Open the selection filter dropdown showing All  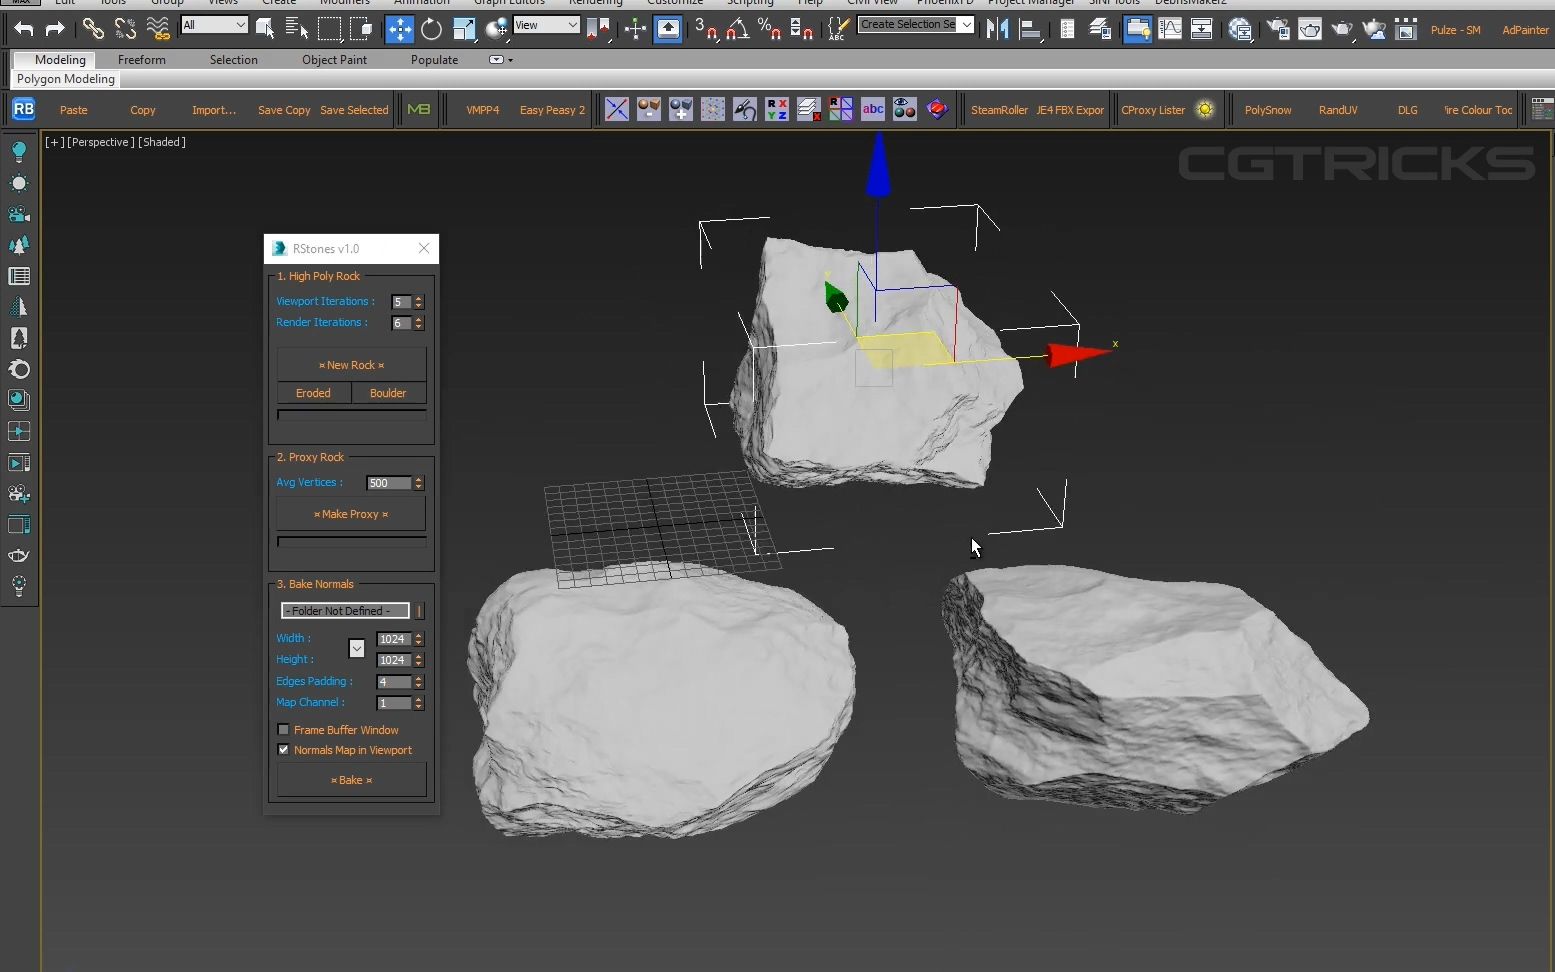(214, 25)
